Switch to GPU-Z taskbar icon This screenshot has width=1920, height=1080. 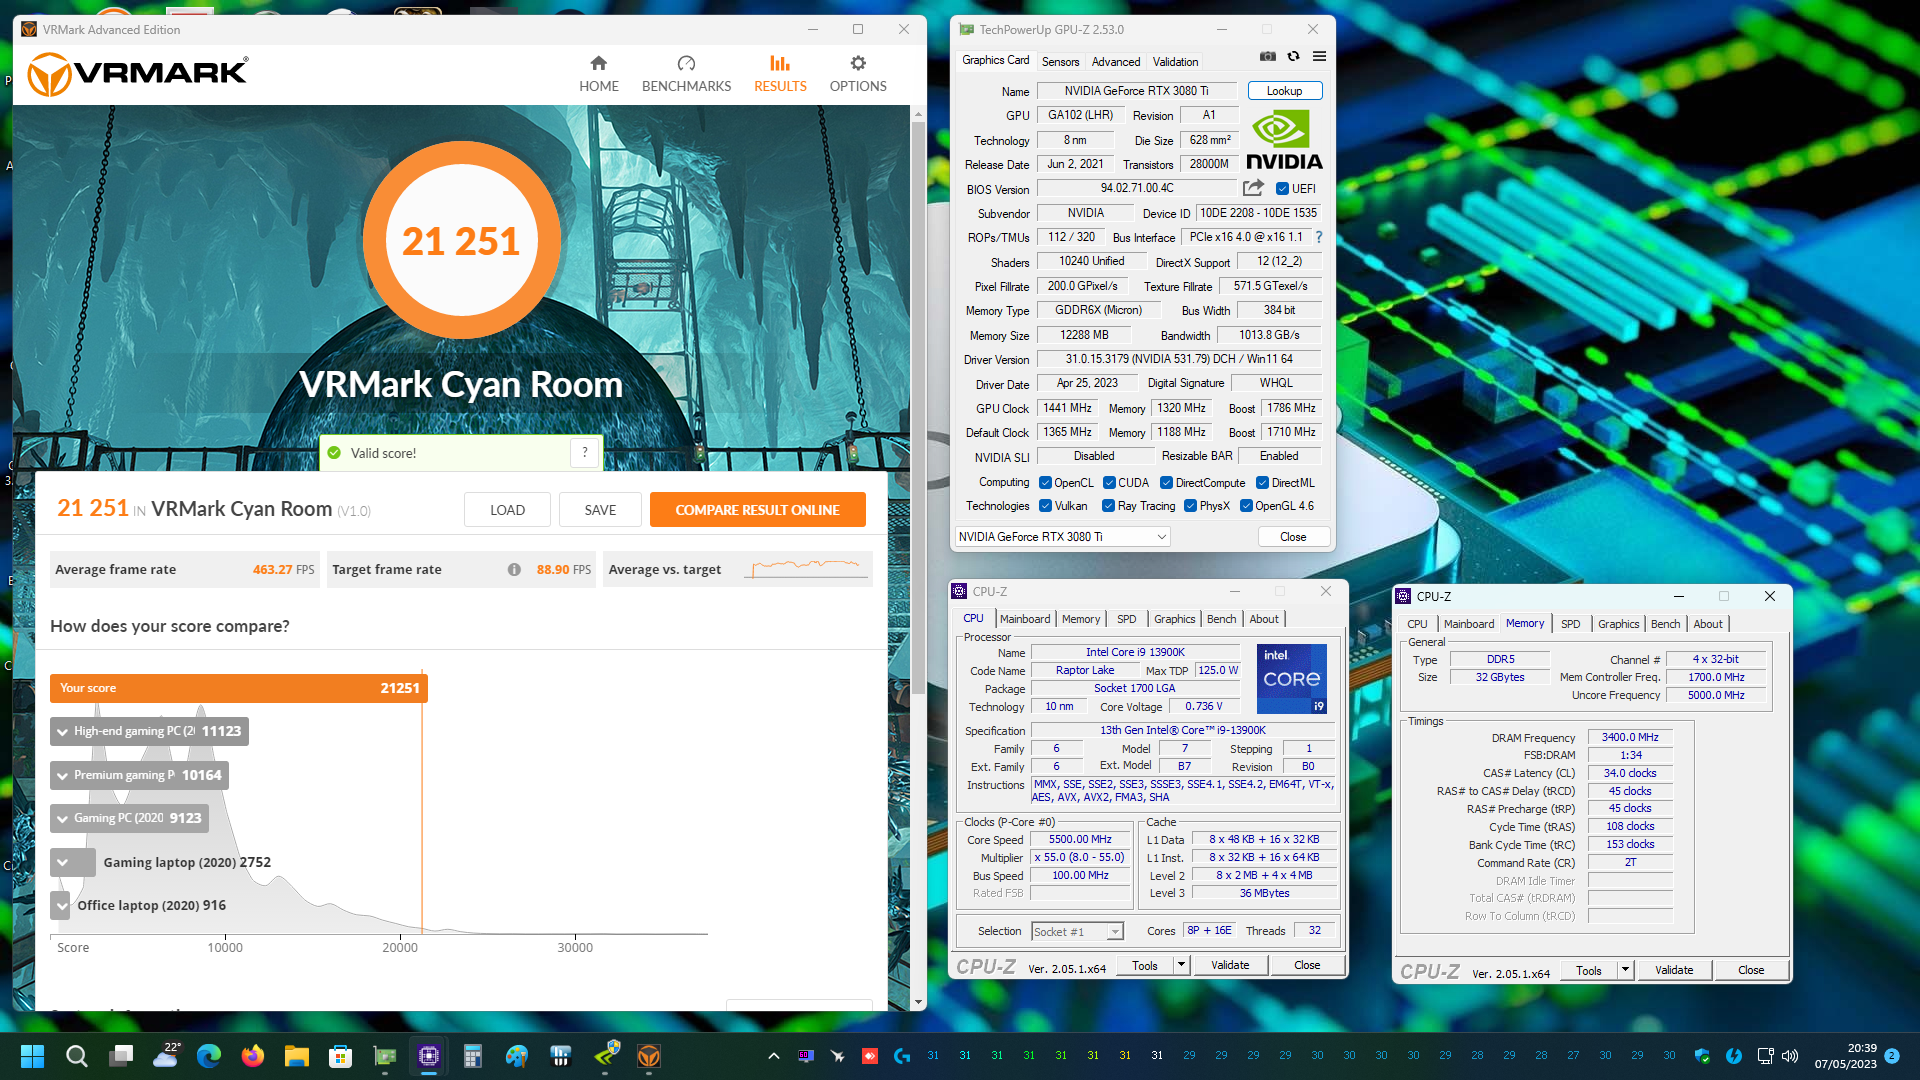[x=385, y=1056]
